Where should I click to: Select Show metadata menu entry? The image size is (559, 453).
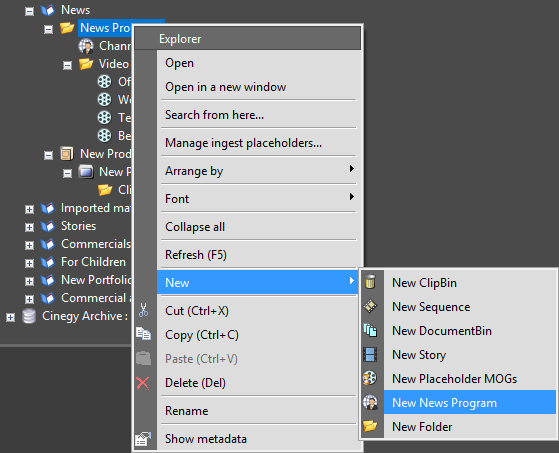tap(258, 439)
